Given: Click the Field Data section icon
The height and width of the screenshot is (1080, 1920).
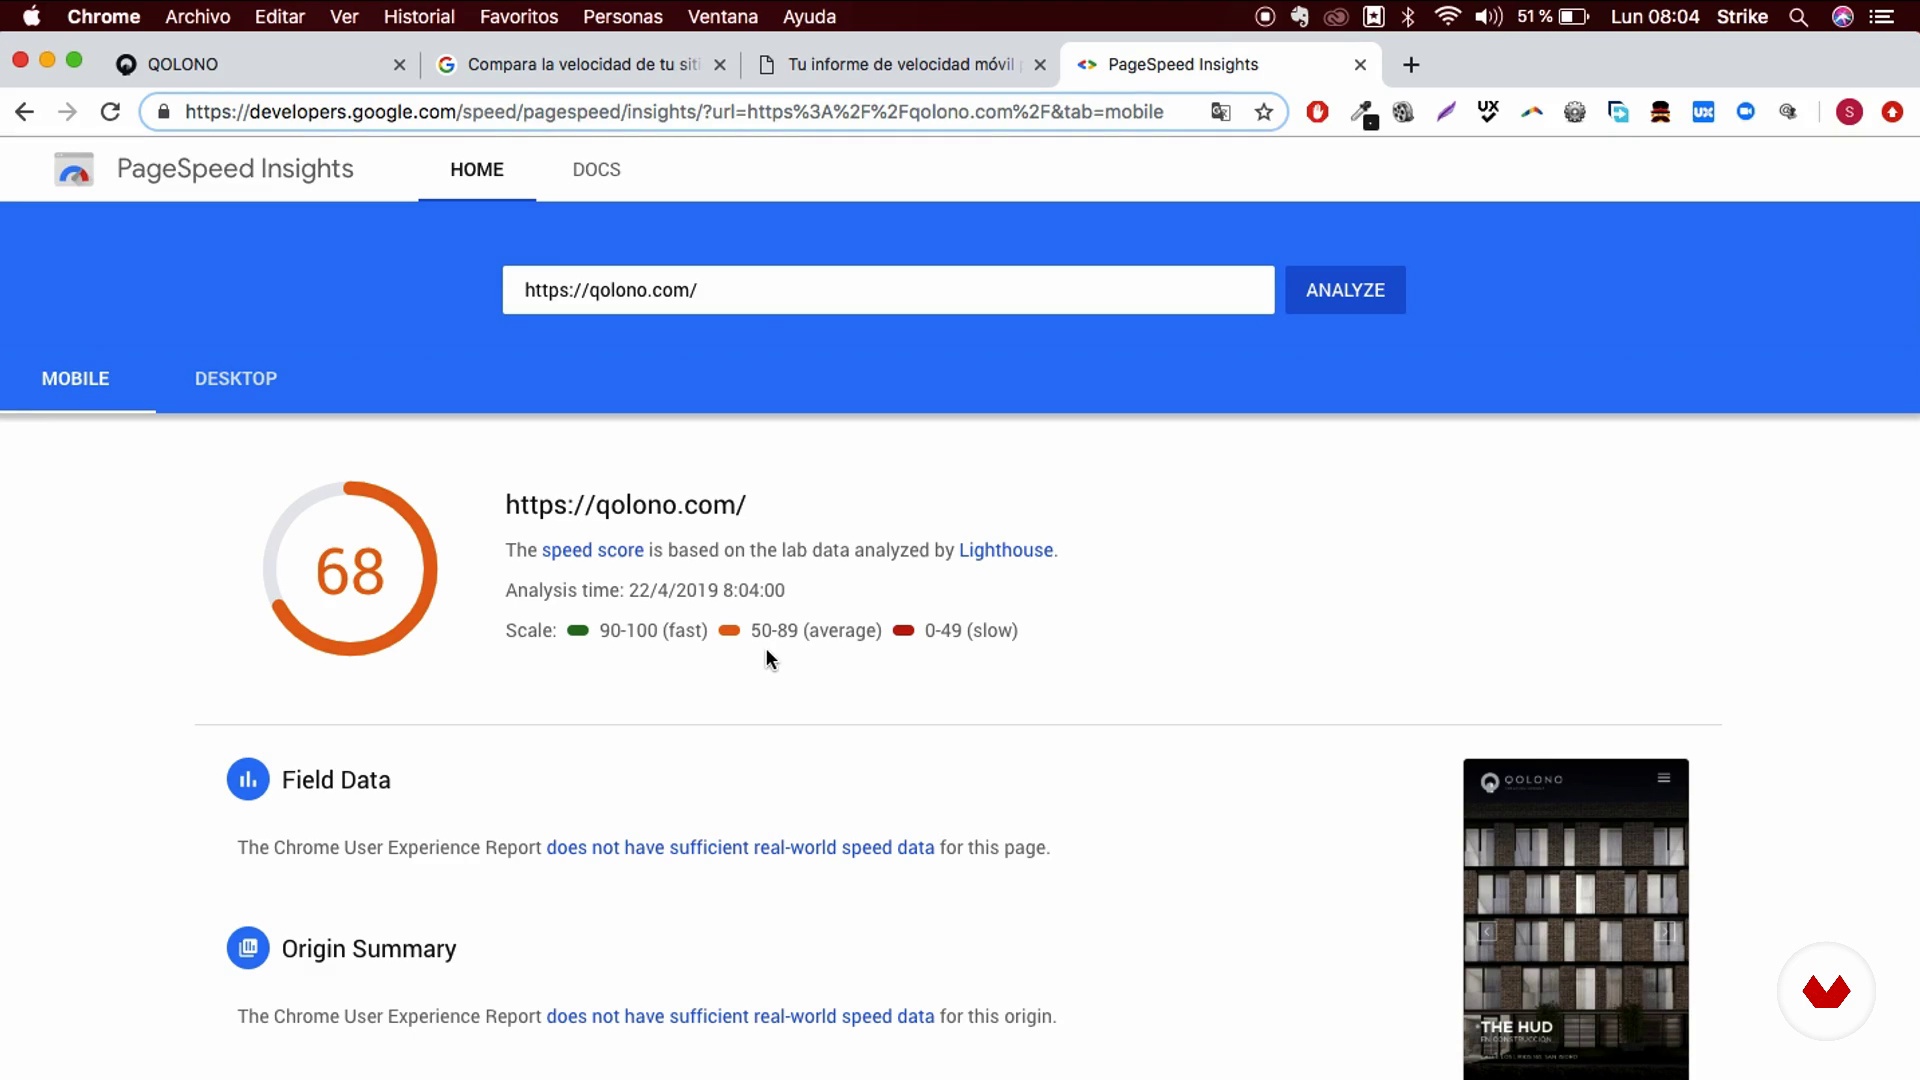Looking at the screenshot, I should (x=248, y=780).
